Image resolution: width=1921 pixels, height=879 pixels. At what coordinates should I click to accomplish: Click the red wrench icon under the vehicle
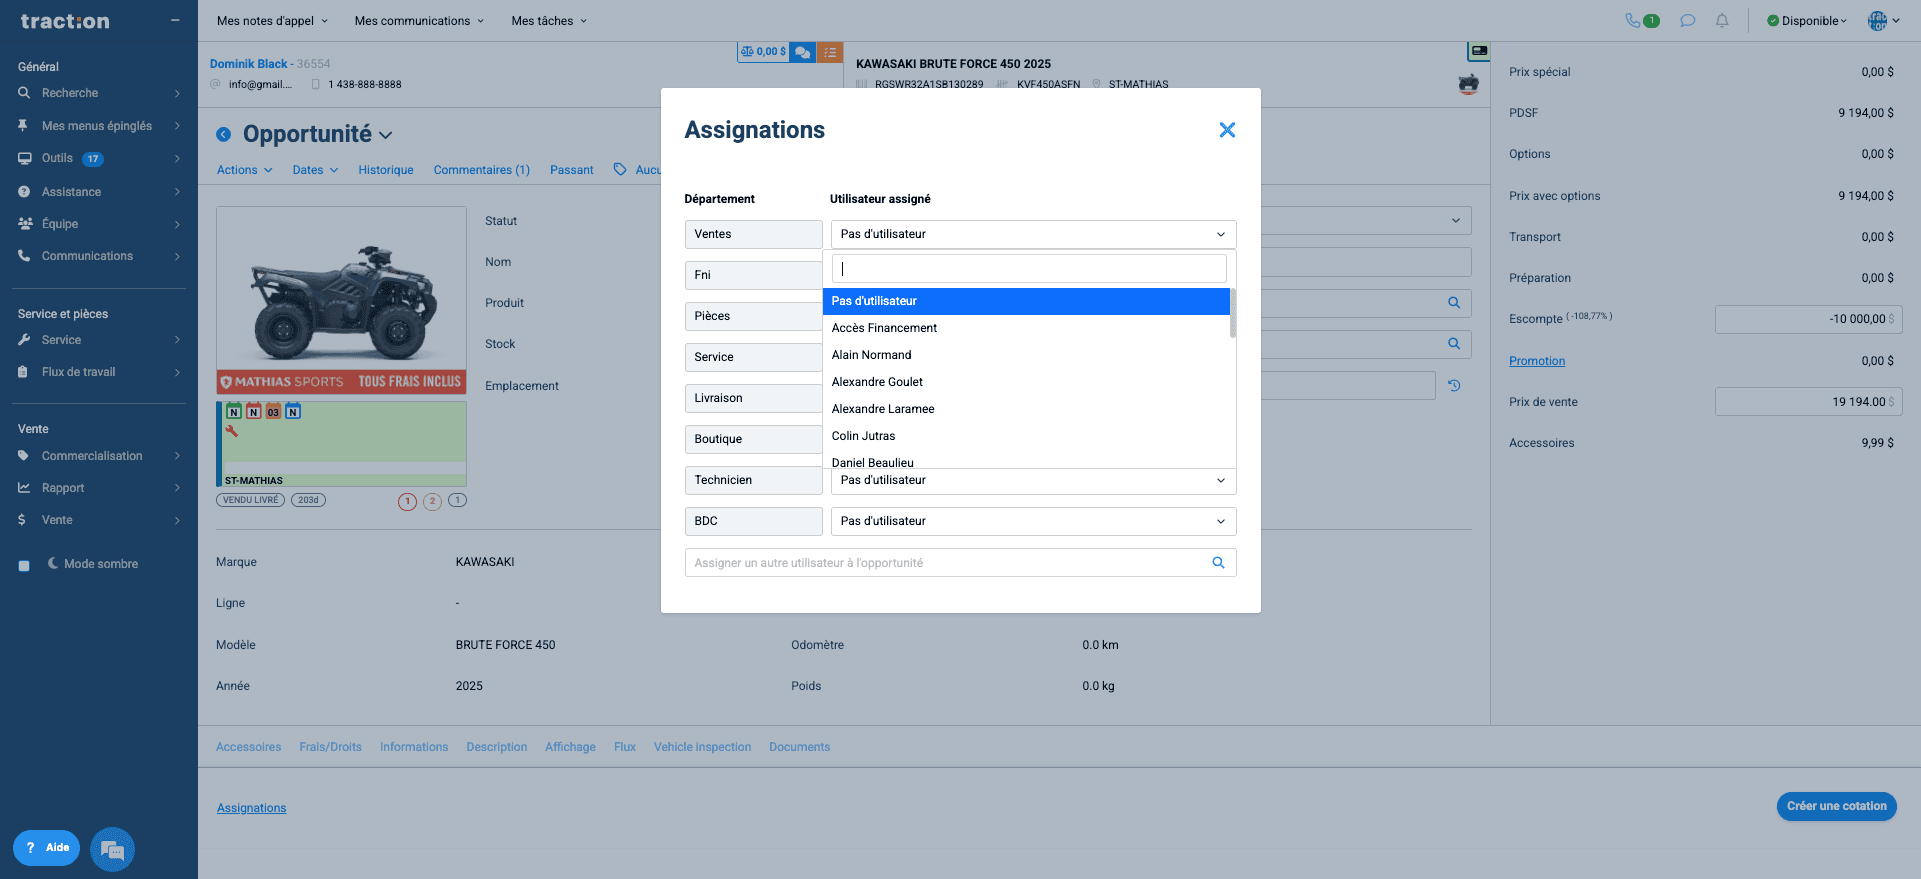(x=232, y=431)
